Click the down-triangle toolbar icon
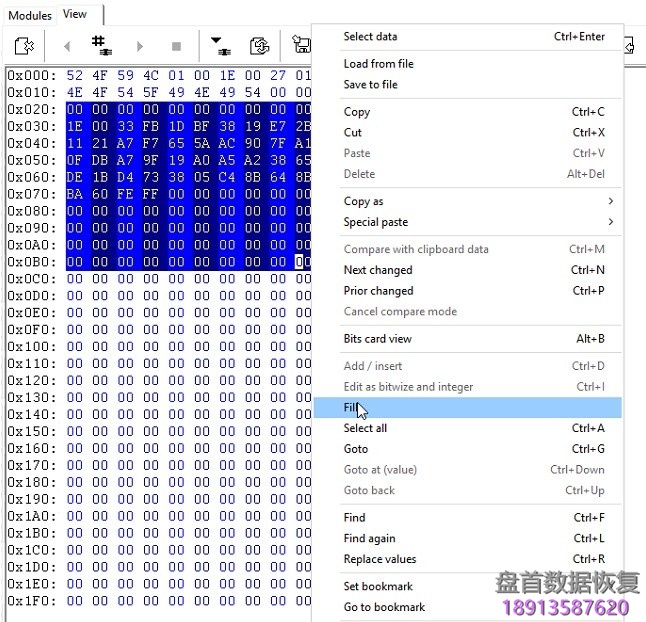 pos(218,45)
